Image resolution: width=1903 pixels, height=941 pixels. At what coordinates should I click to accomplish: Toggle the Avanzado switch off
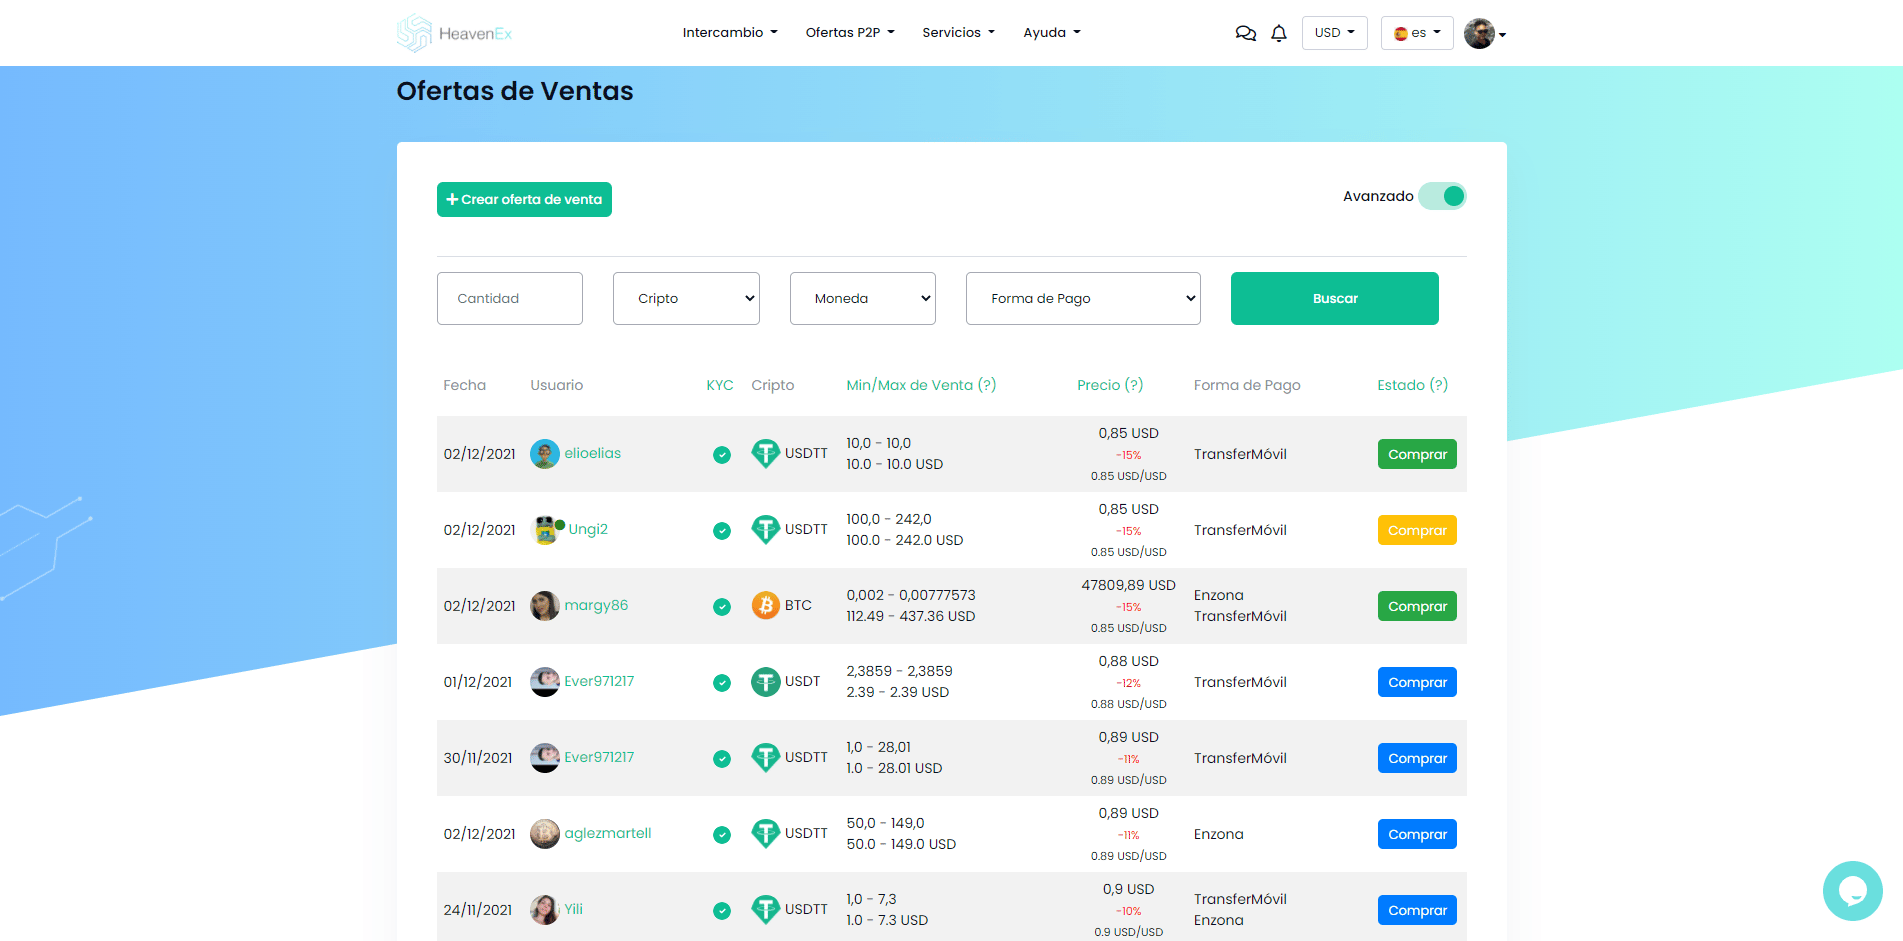click(1443, 196)
